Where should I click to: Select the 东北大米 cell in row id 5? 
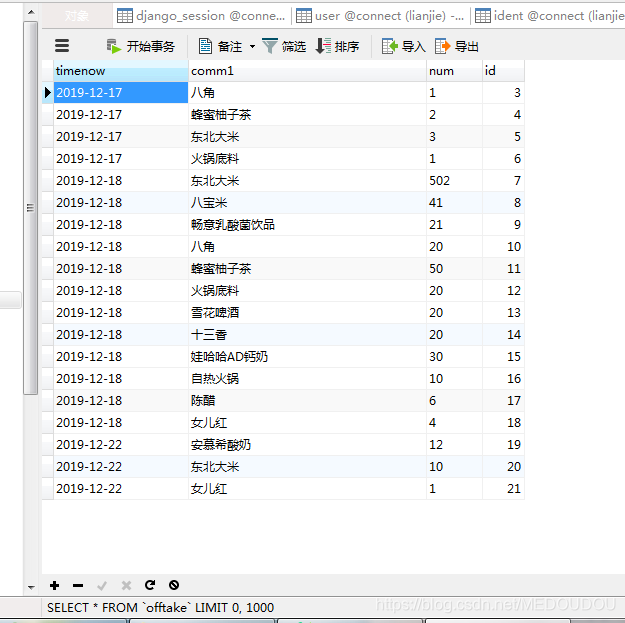(x=307, y=137)
